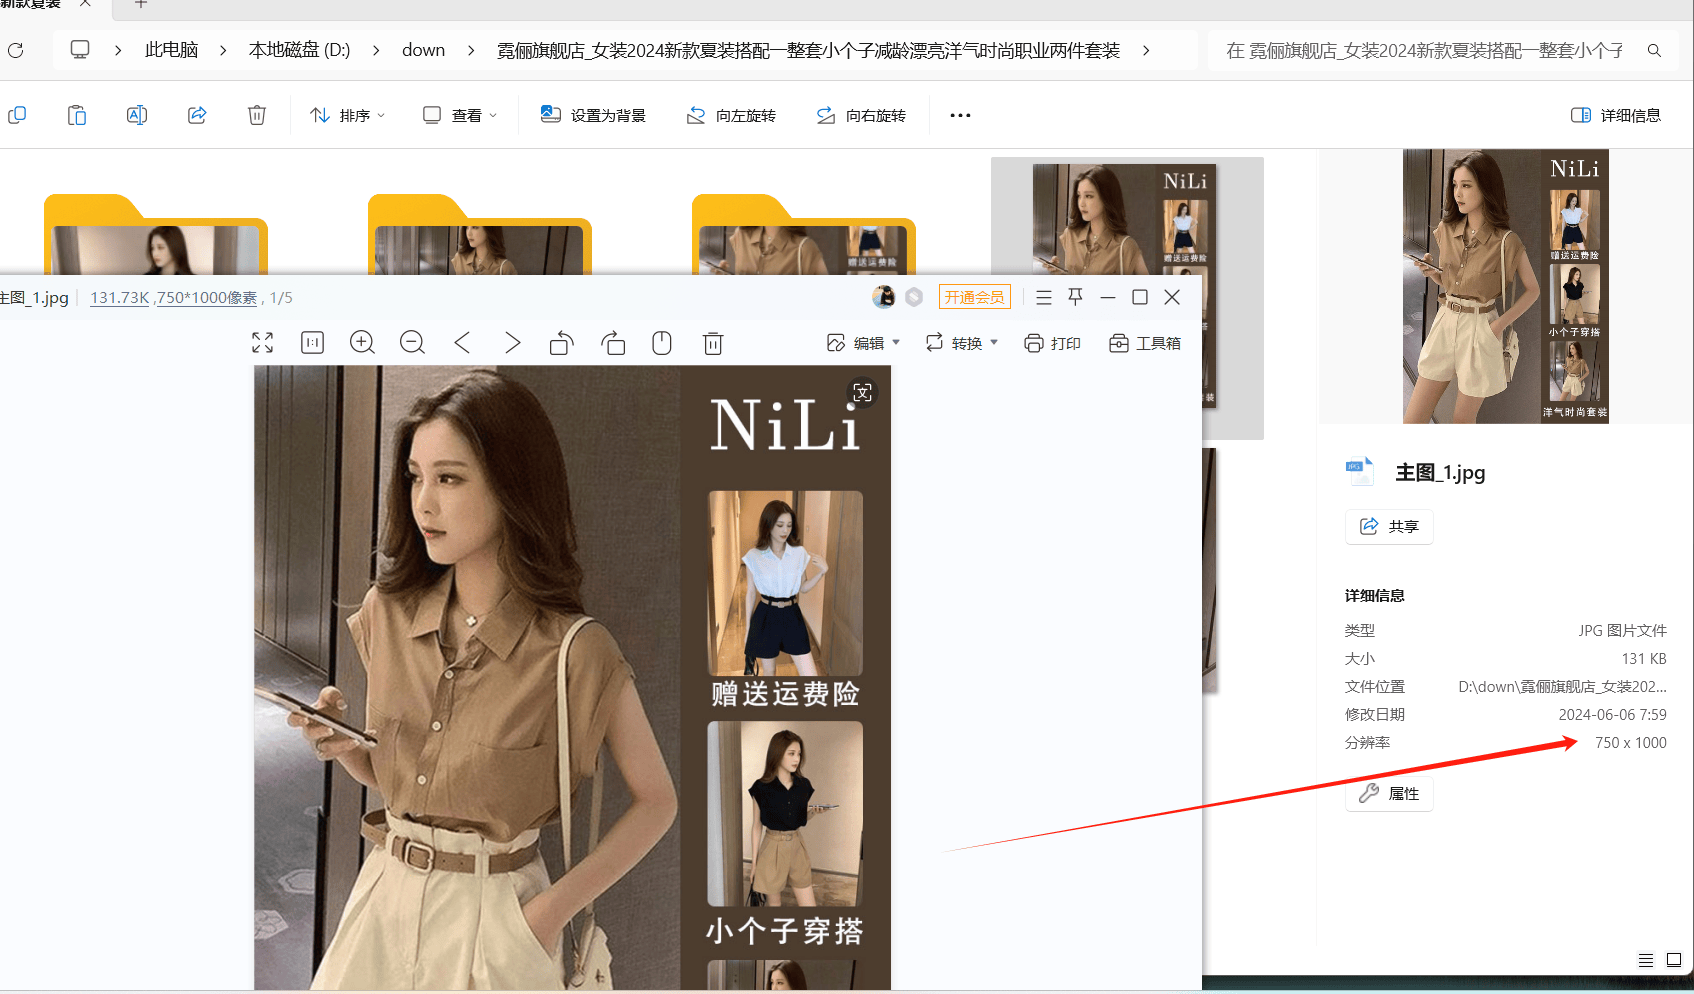
Task: Delete image using viewer trash icon
Action: point(713,343)
